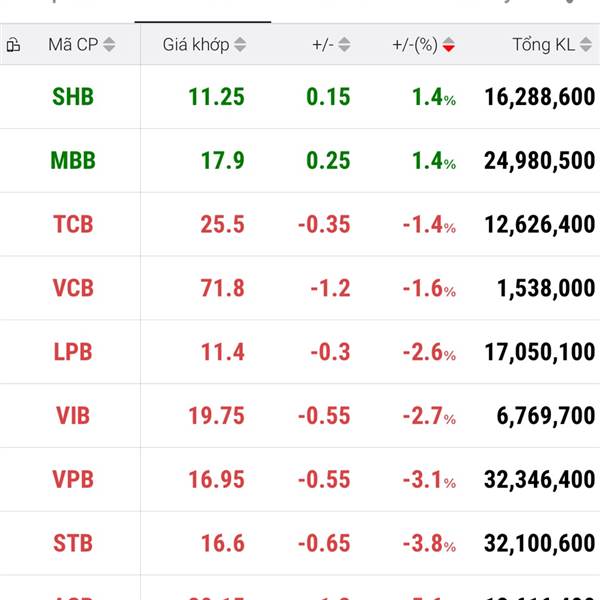The image size is (600, 600).
Task: Open LPB stock ticker
Action: [73, 352]
